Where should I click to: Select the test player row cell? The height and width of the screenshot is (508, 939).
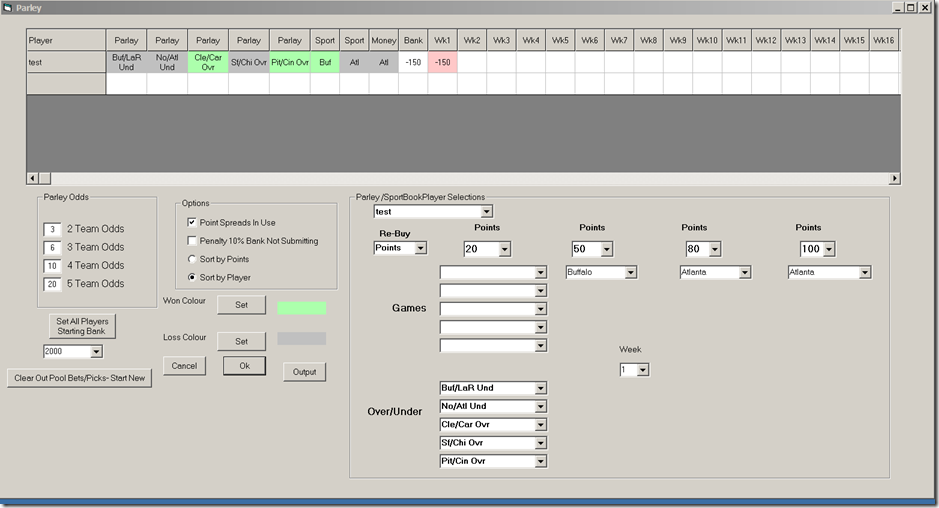point(66,62)
